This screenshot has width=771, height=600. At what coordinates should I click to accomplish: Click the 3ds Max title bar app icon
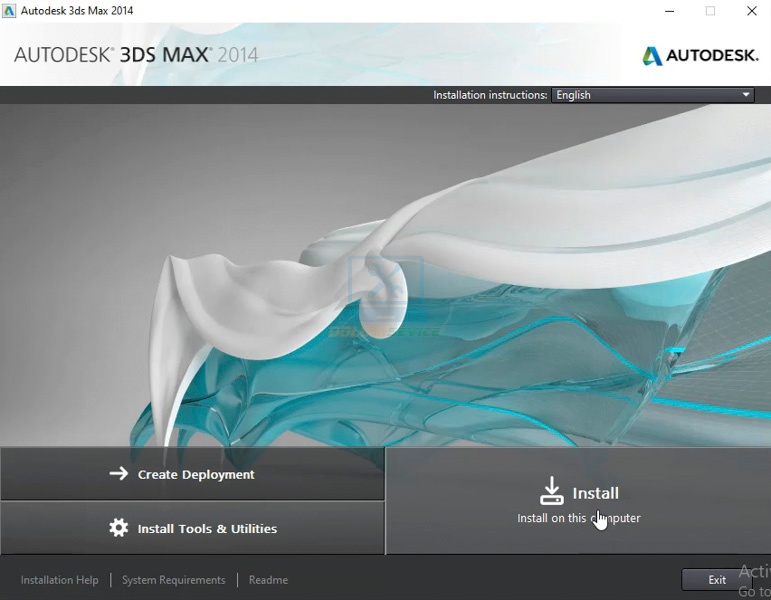8,10
